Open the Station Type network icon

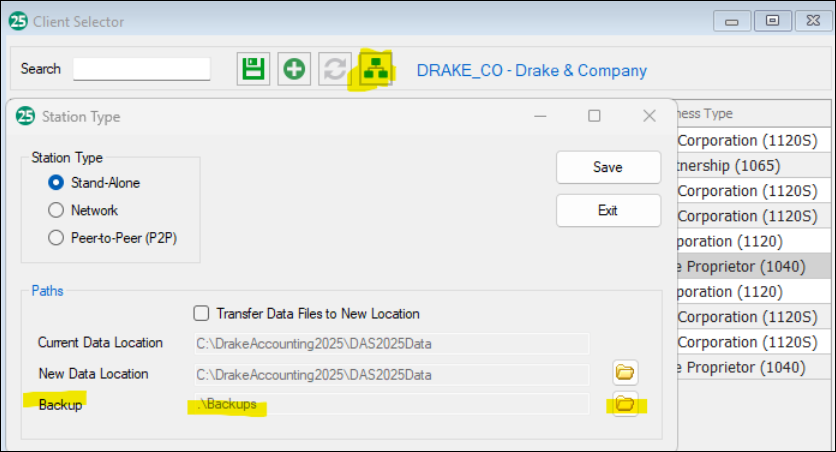click(x=376, y=69)
